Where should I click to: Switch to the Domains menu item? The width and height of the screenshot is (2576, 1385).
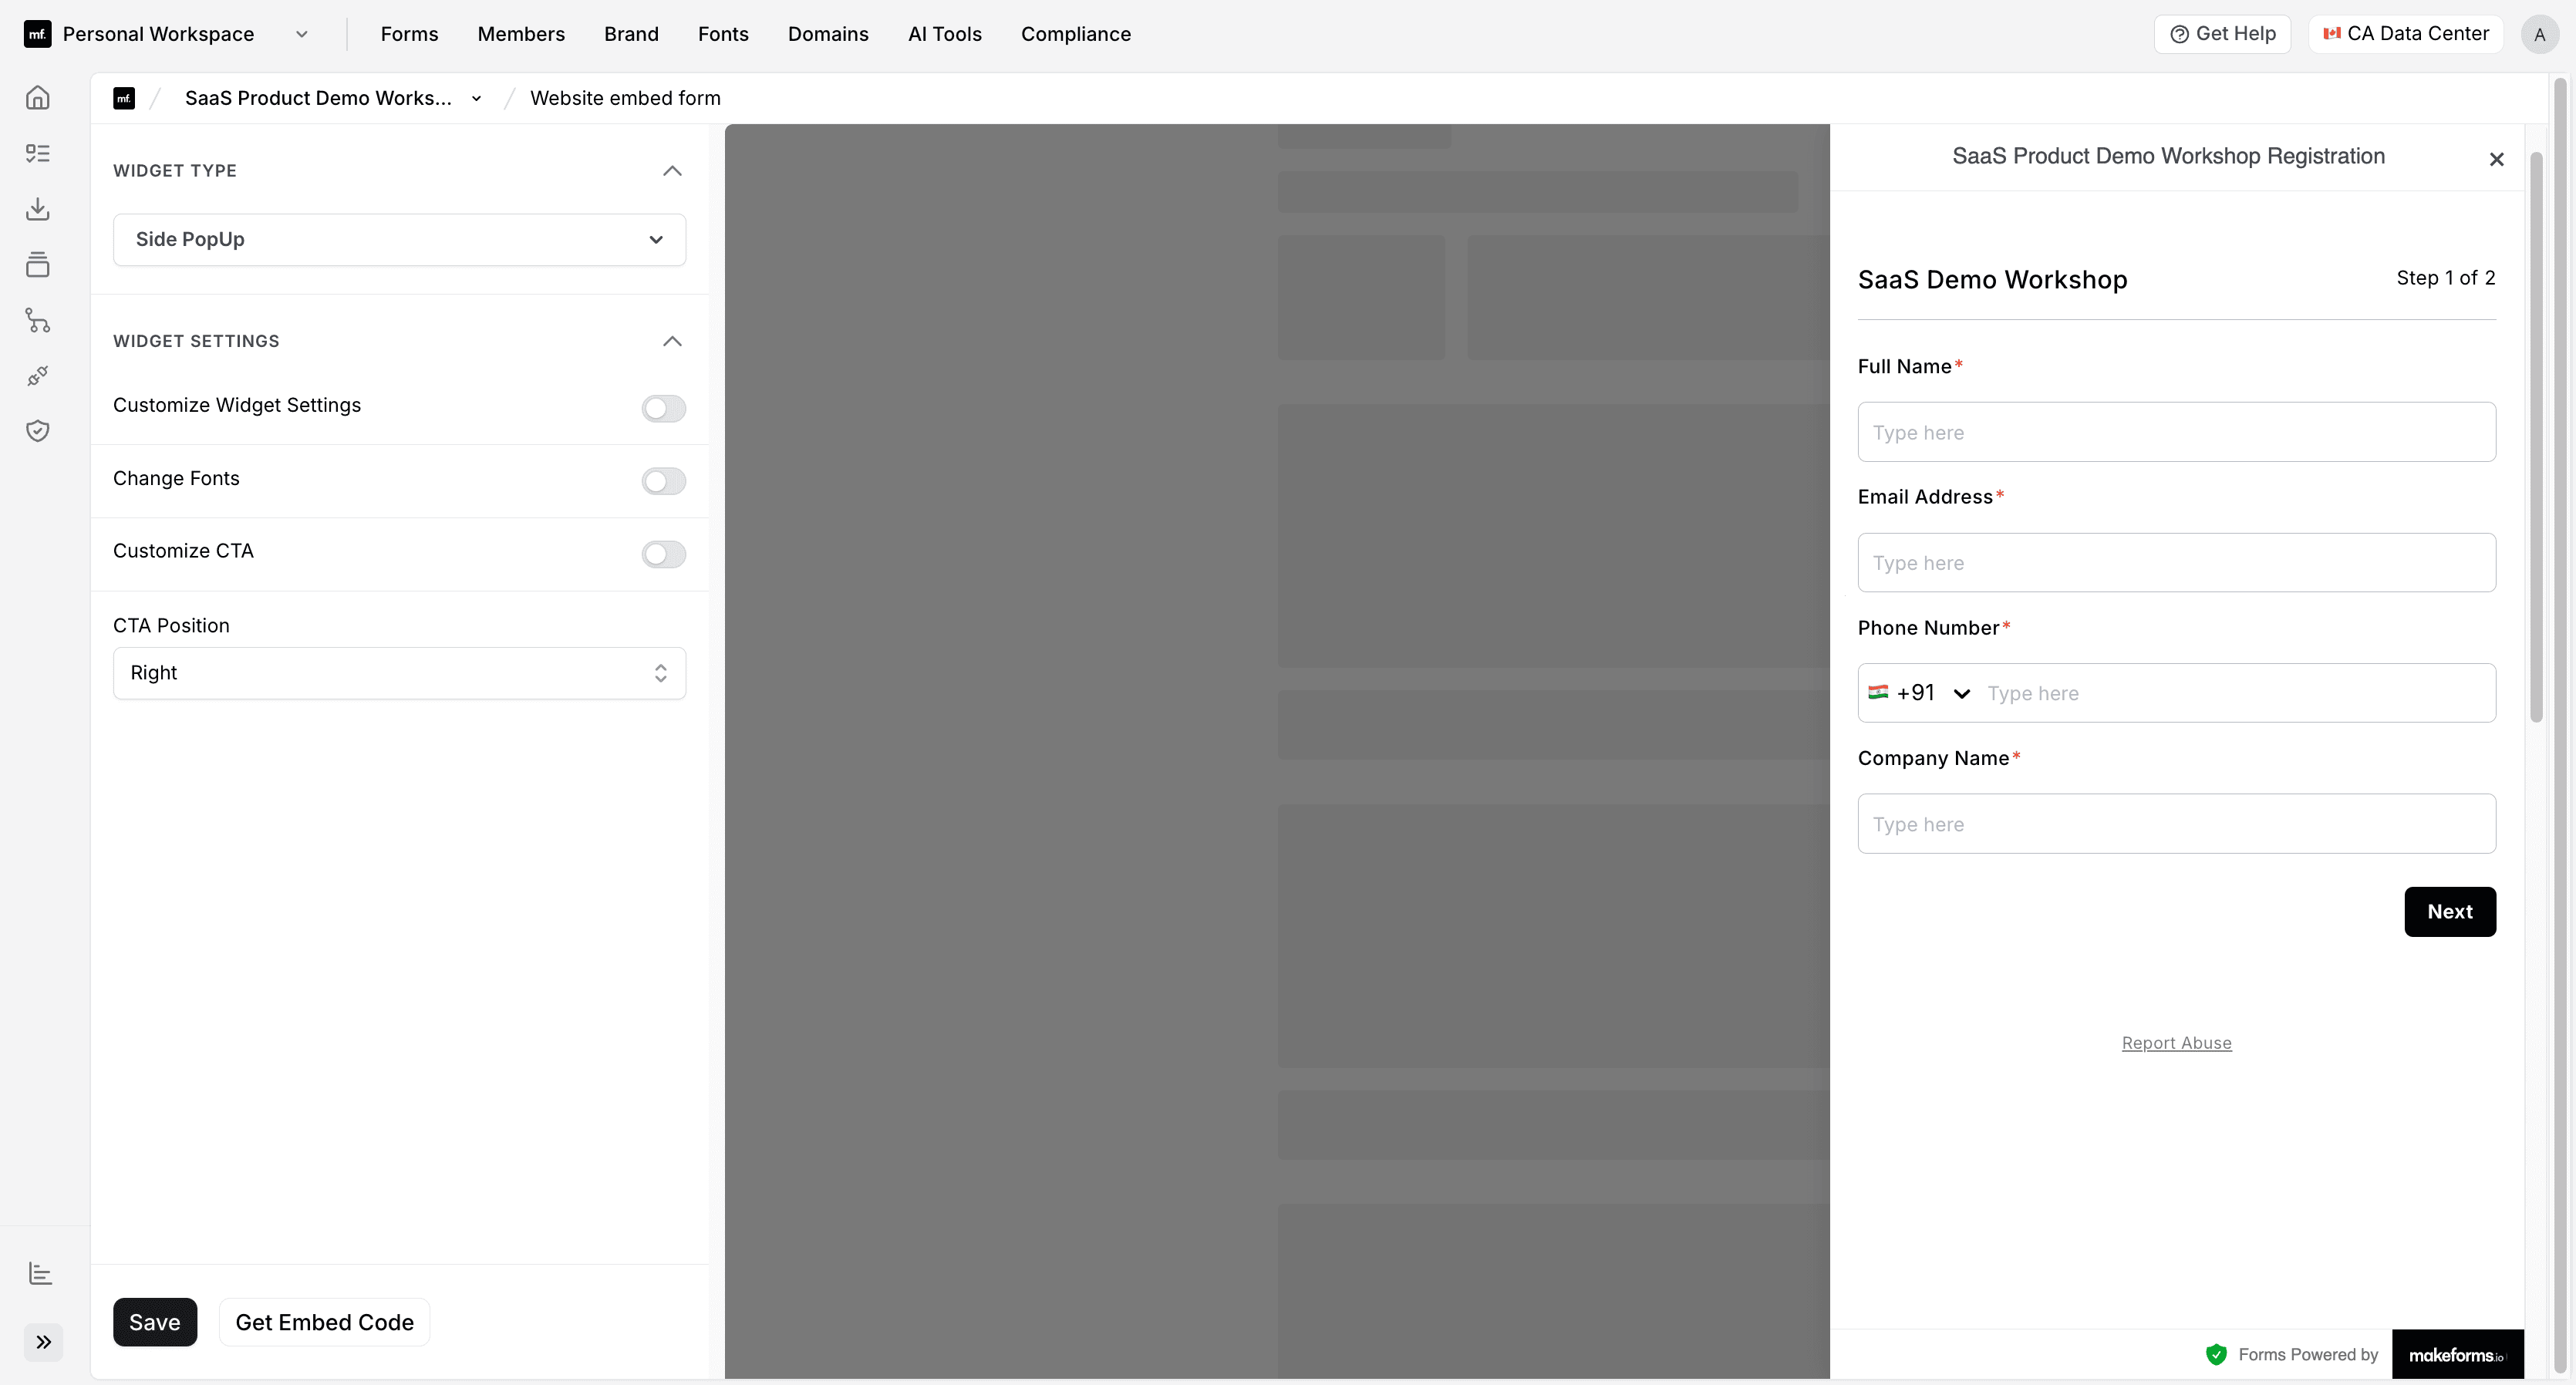[x=828, y=33]
